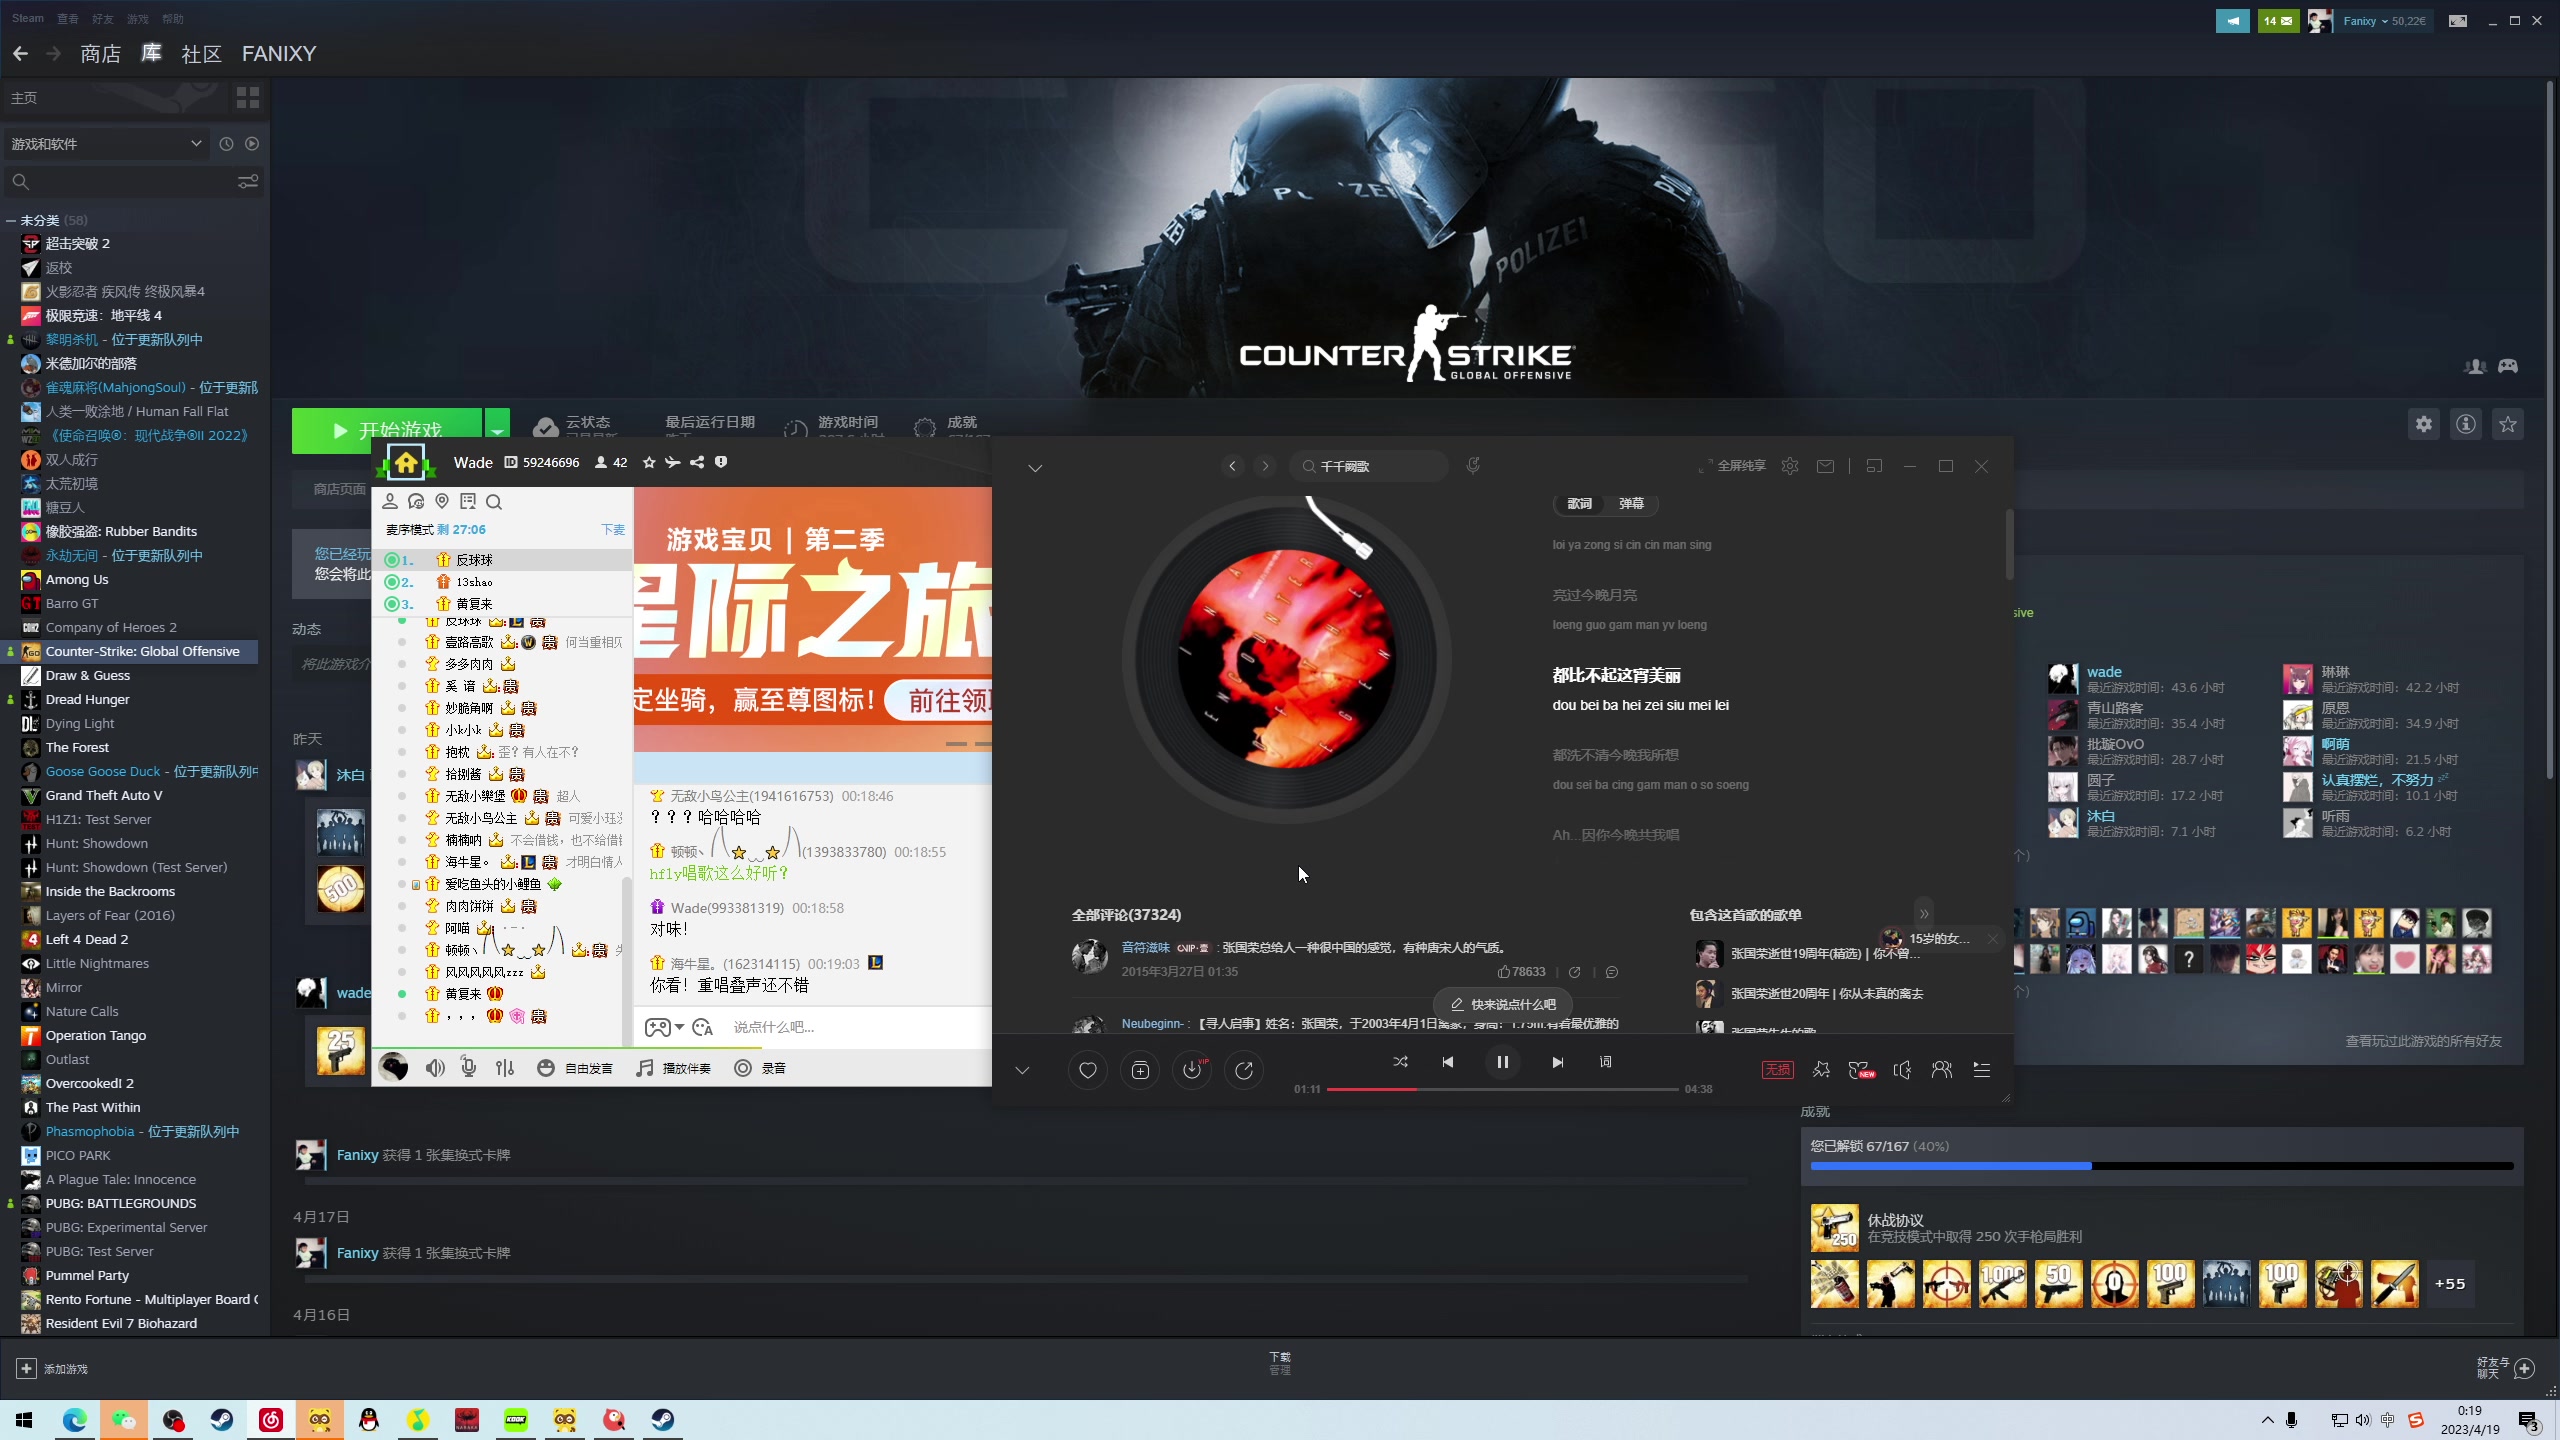Toggle shuffle playback mode

point(1400,1062)
